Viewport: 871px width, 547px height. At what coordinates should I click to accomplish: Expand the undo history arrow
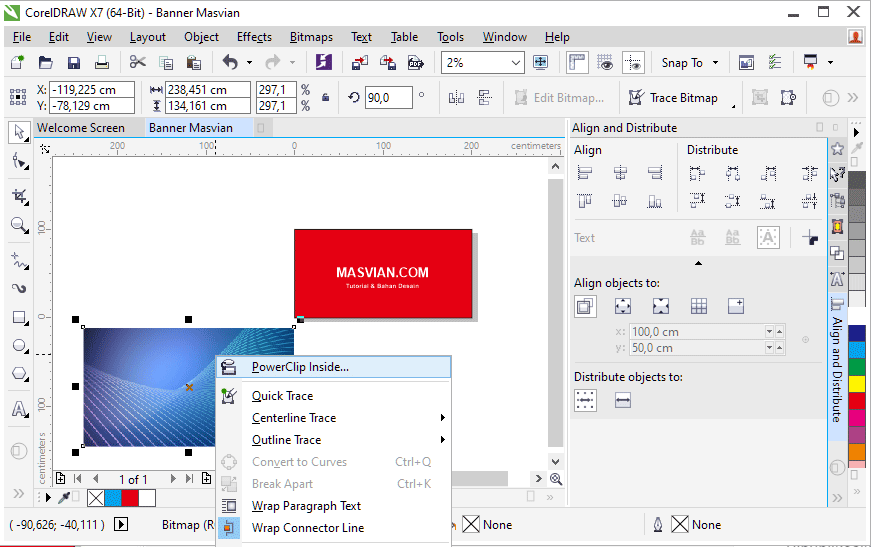pyautogui.click(x=249, y=63)
